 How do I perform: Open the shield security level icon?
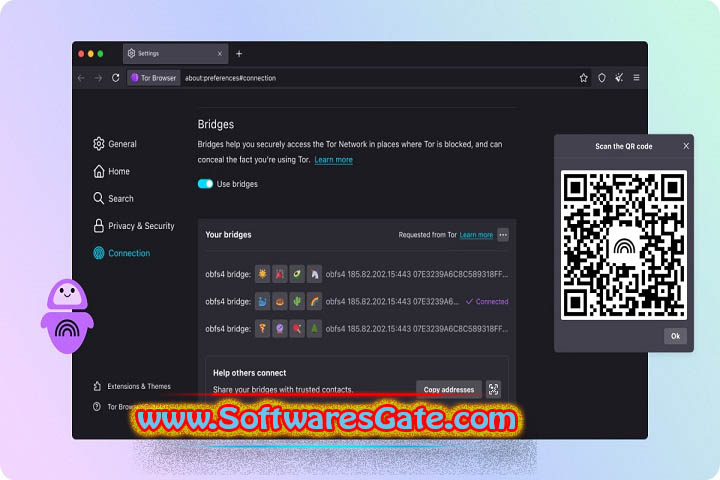pos(602,78)
